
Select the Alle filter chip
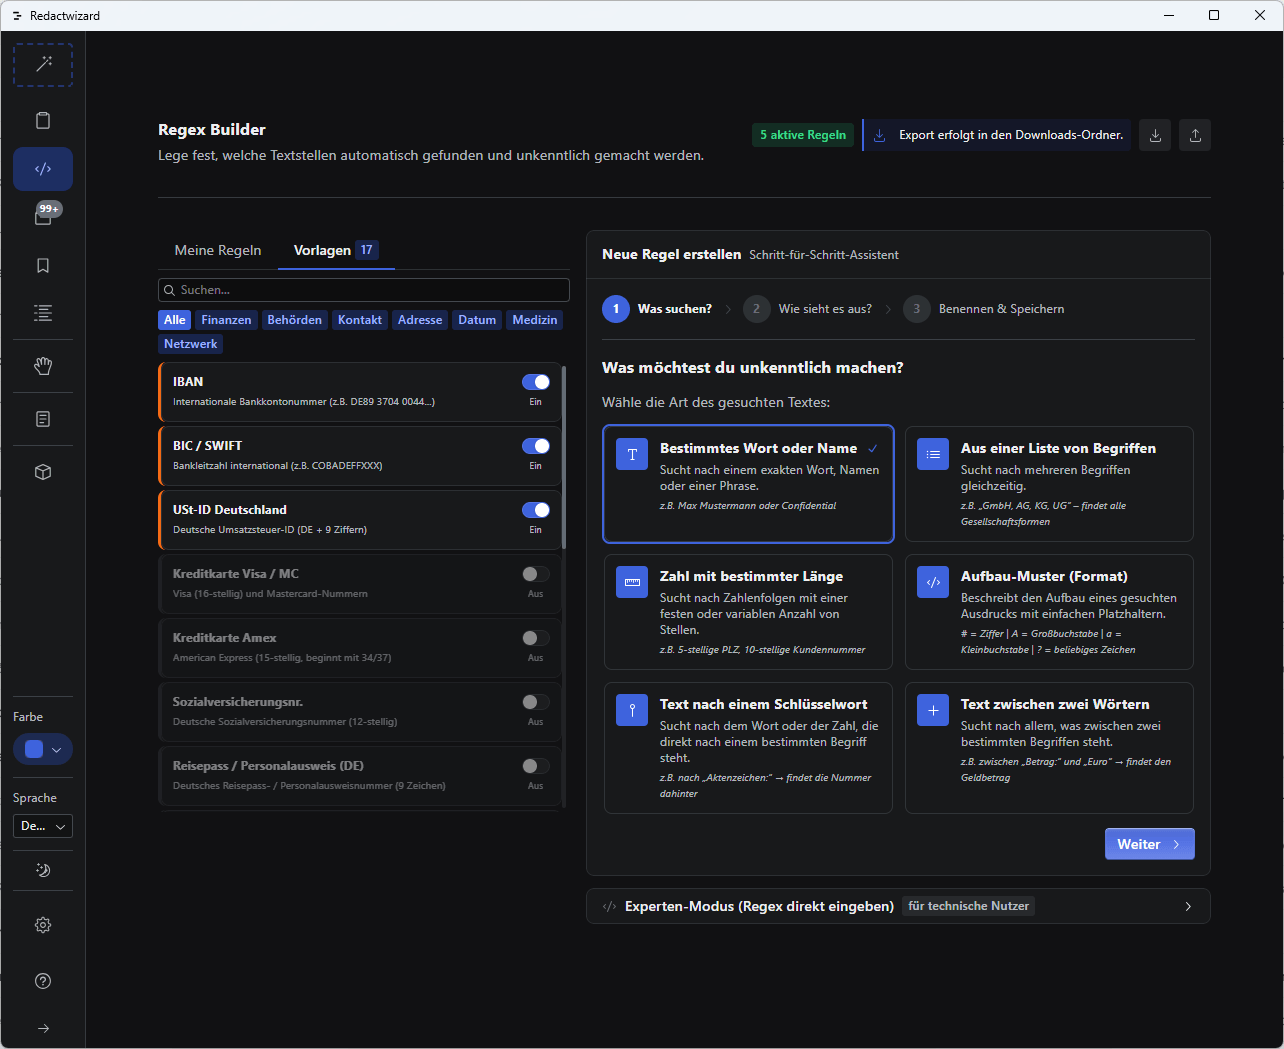pos(175,320)
